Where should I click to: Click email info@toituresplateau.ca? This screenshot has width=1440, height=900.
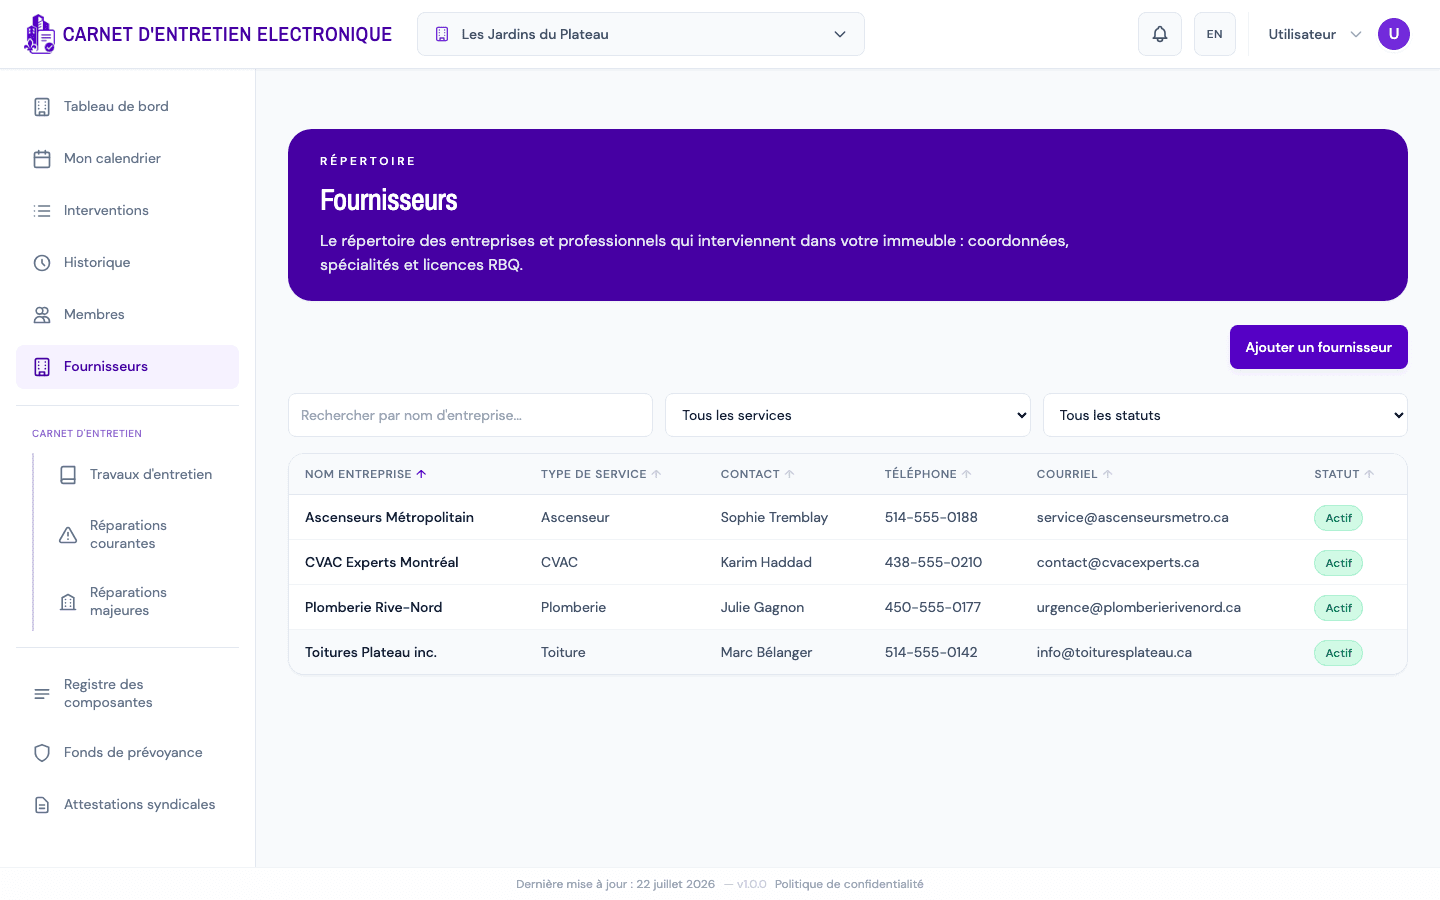click(x=1114, y=652)
